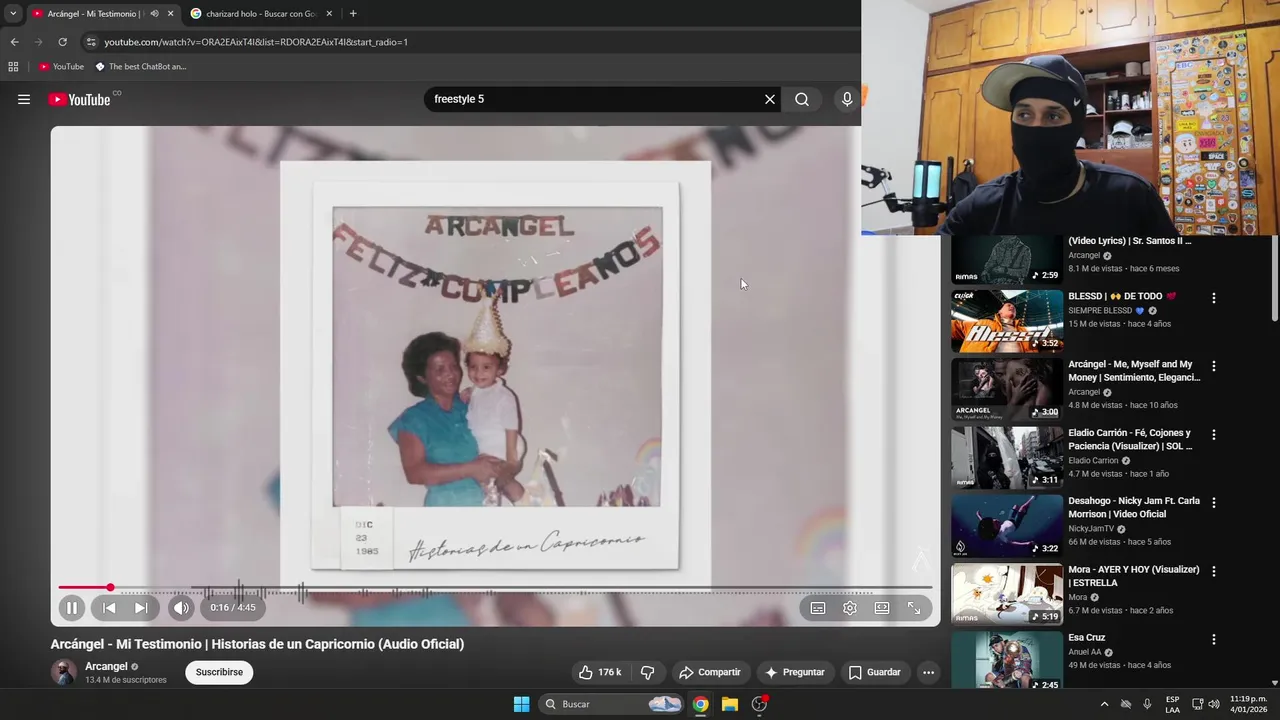Open options for Mora AYER Y HOY video
Image resolution: width=1280 pixels, height=720 pixels.
pyautogui.click(x=1214, y=571)
